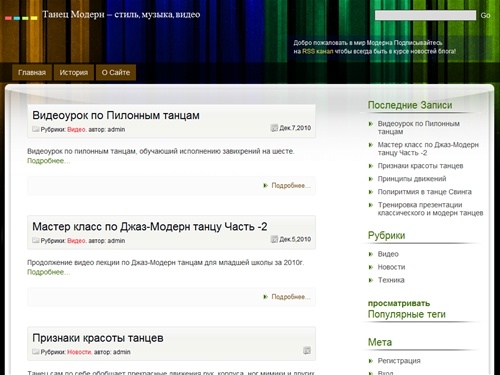
Task: Click the arrow bullet beside Регистрация
Action: click(x=370, y=361)
